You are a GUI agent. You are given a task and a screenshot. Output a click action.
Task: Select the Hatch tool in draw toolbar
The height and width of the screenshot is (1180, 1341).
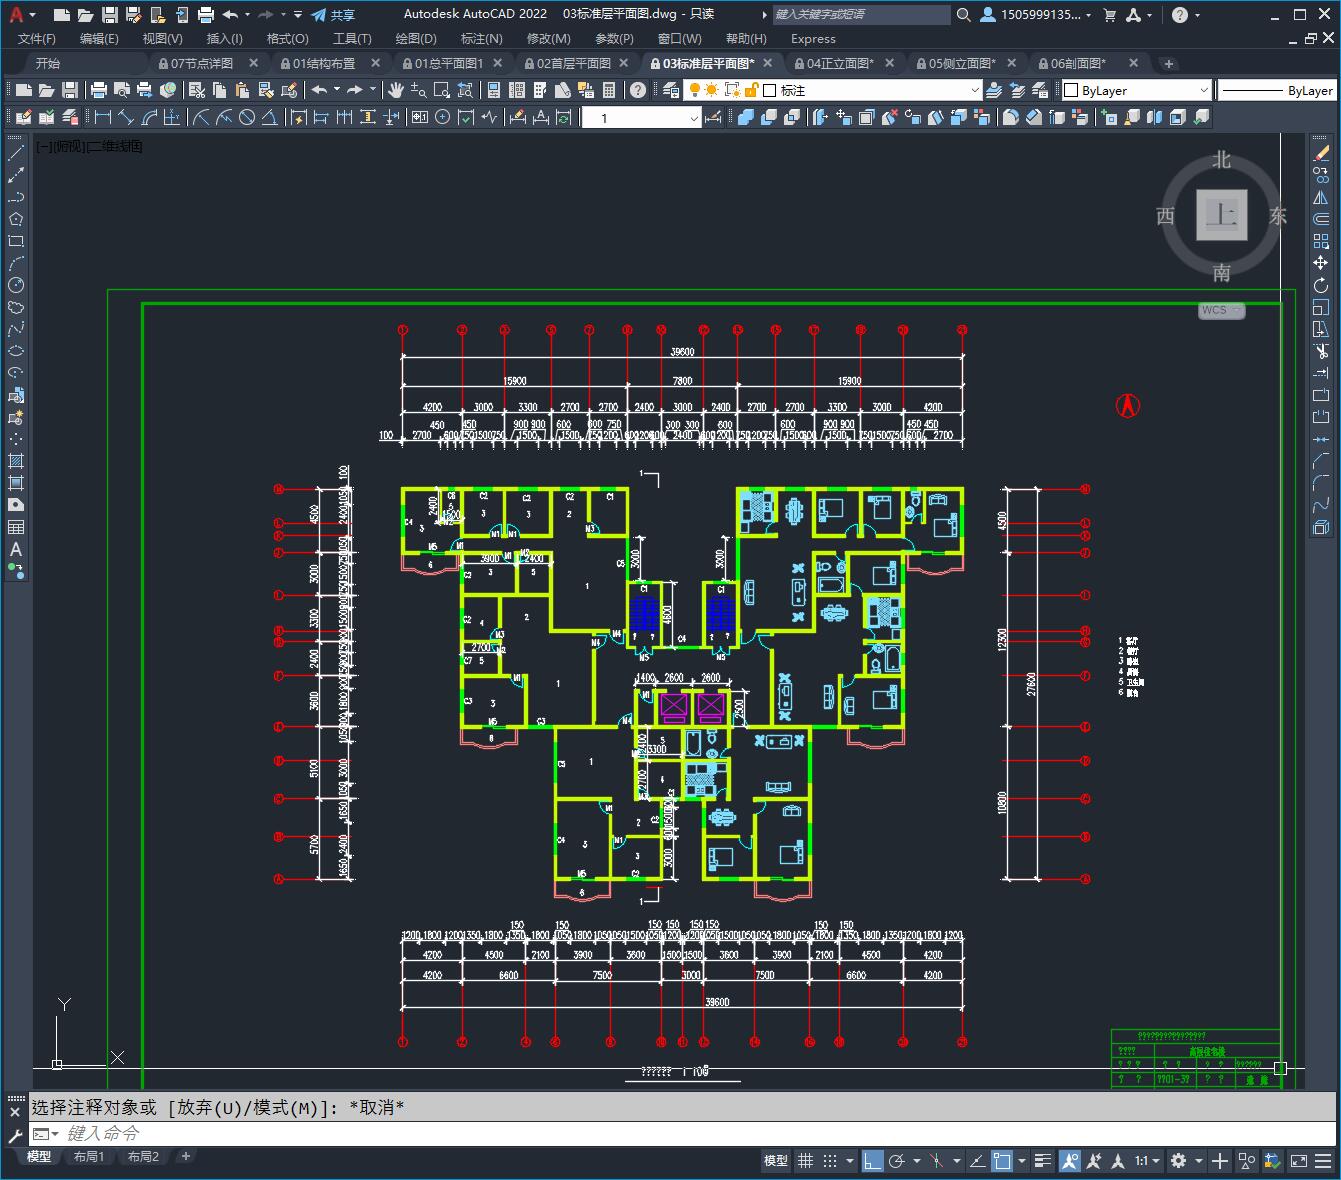(16, 461)
